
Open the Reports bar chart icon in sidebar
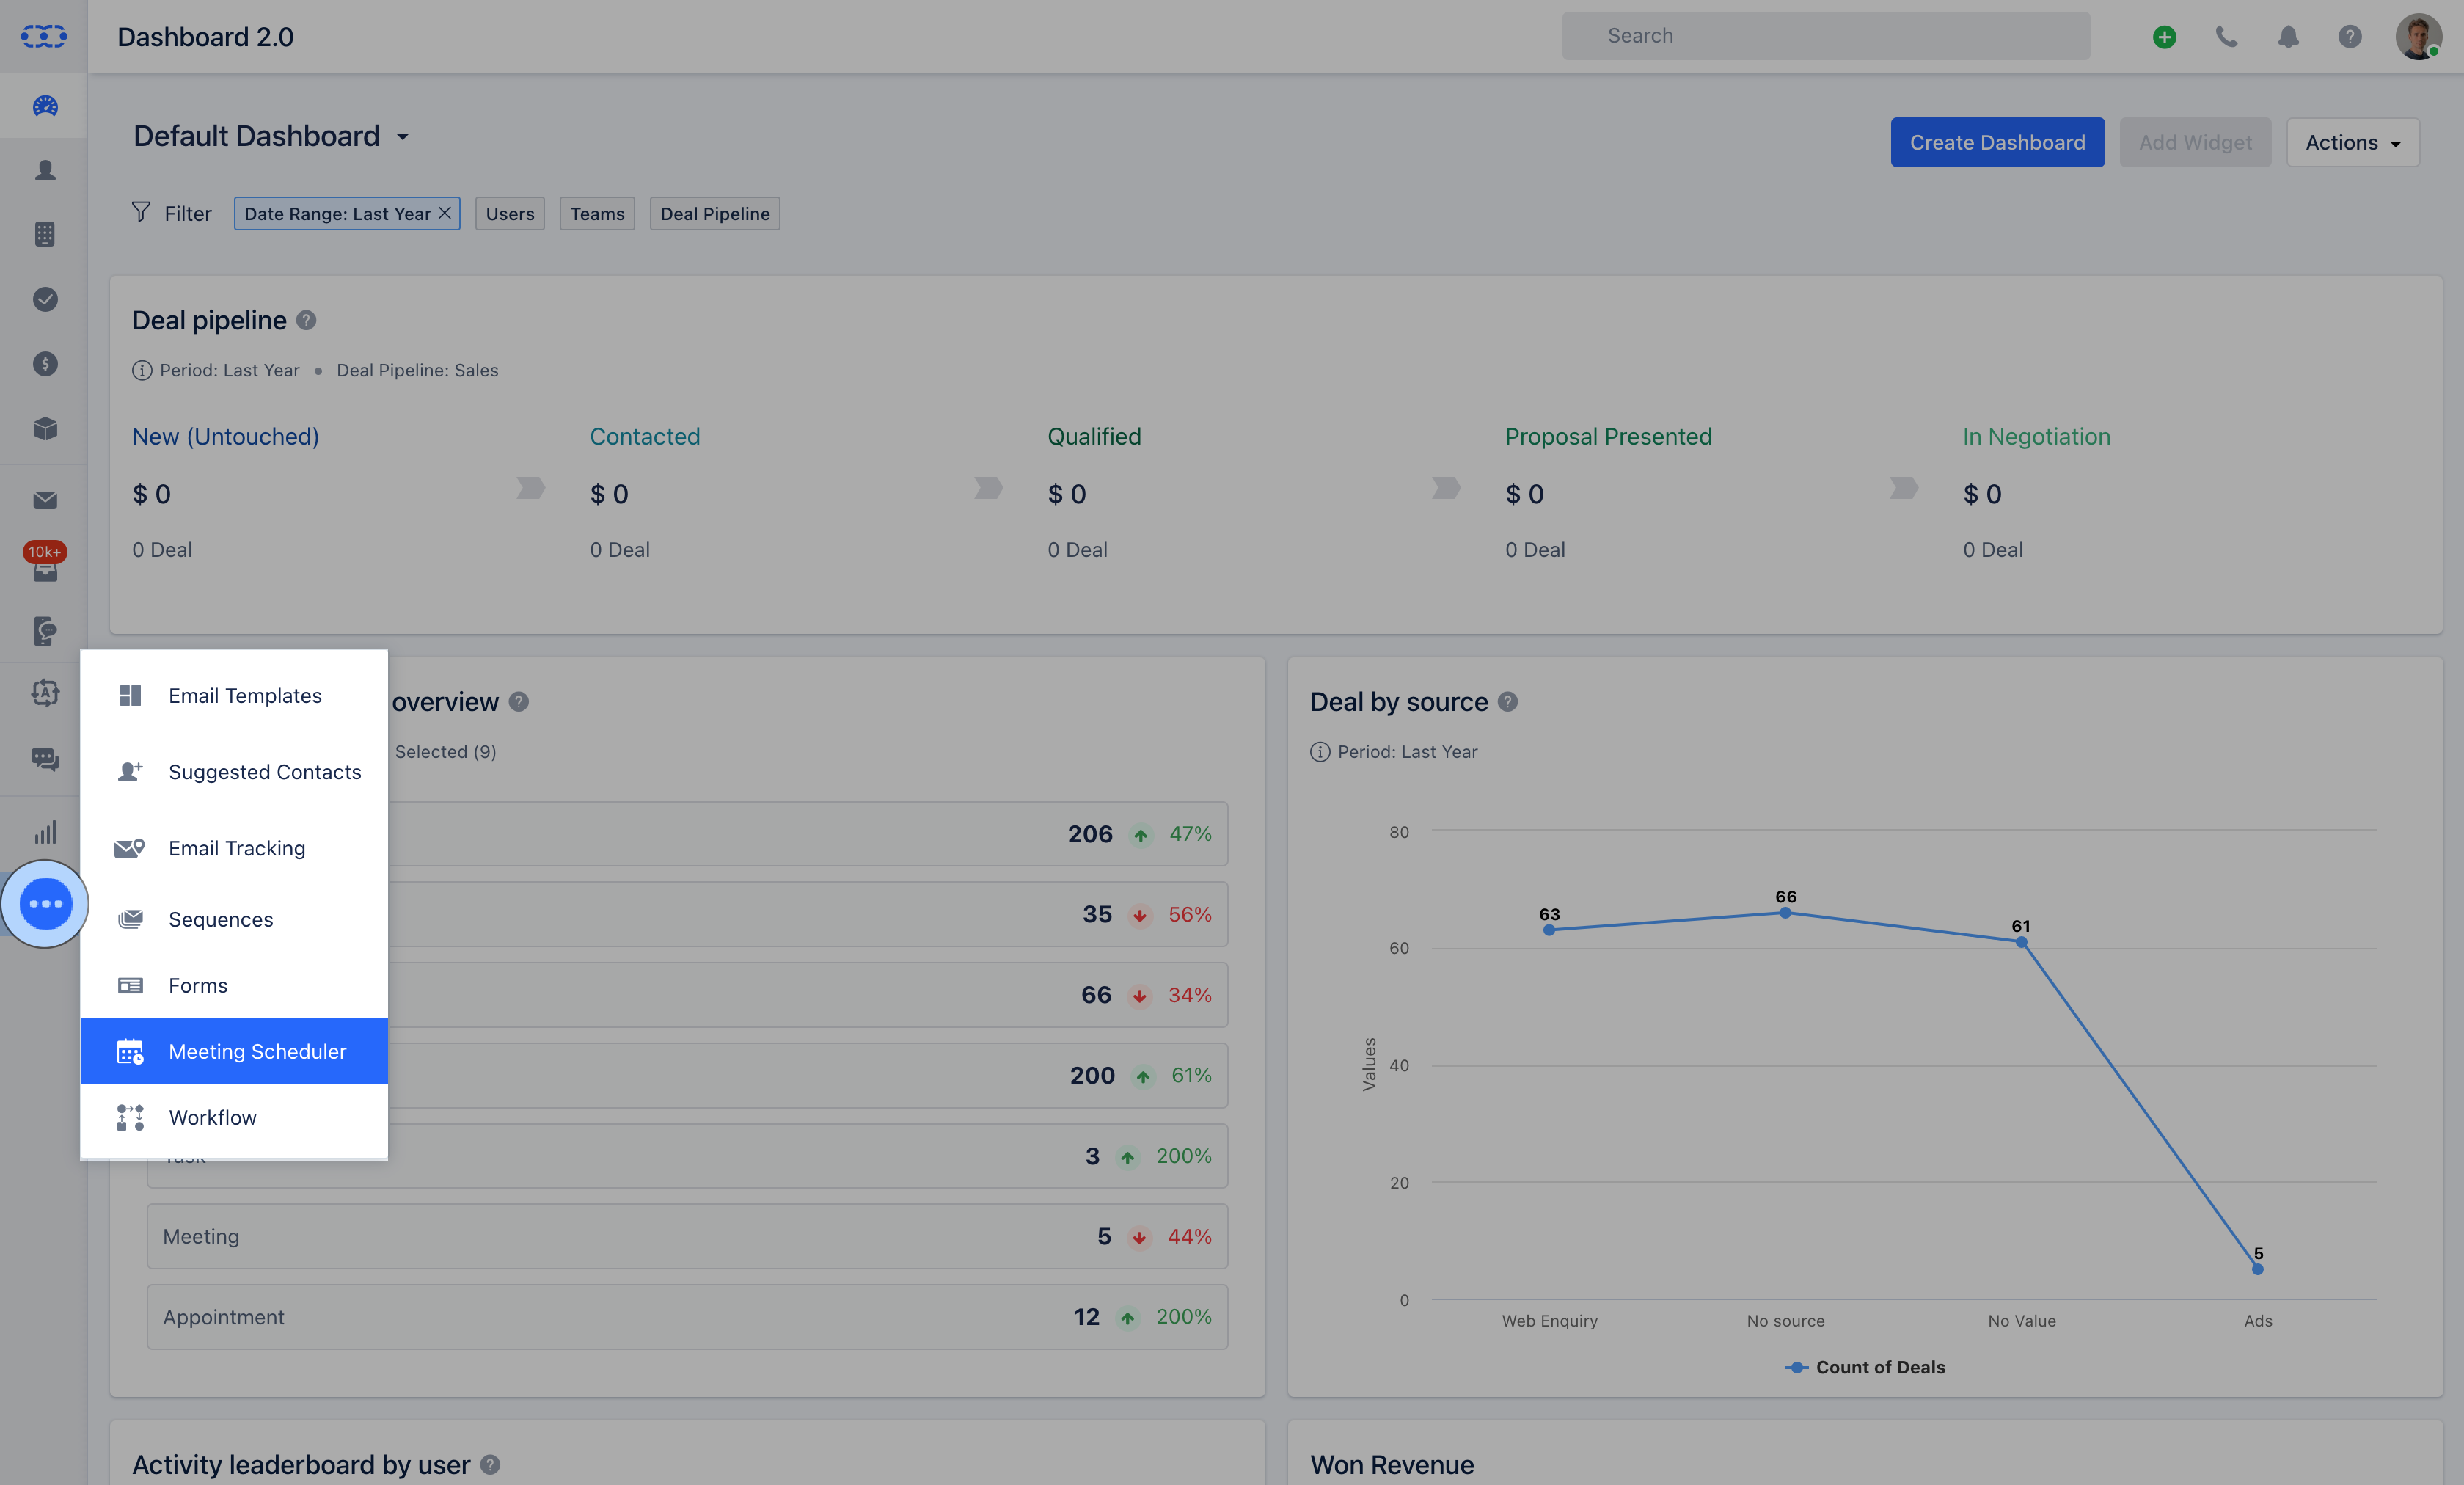45,832
